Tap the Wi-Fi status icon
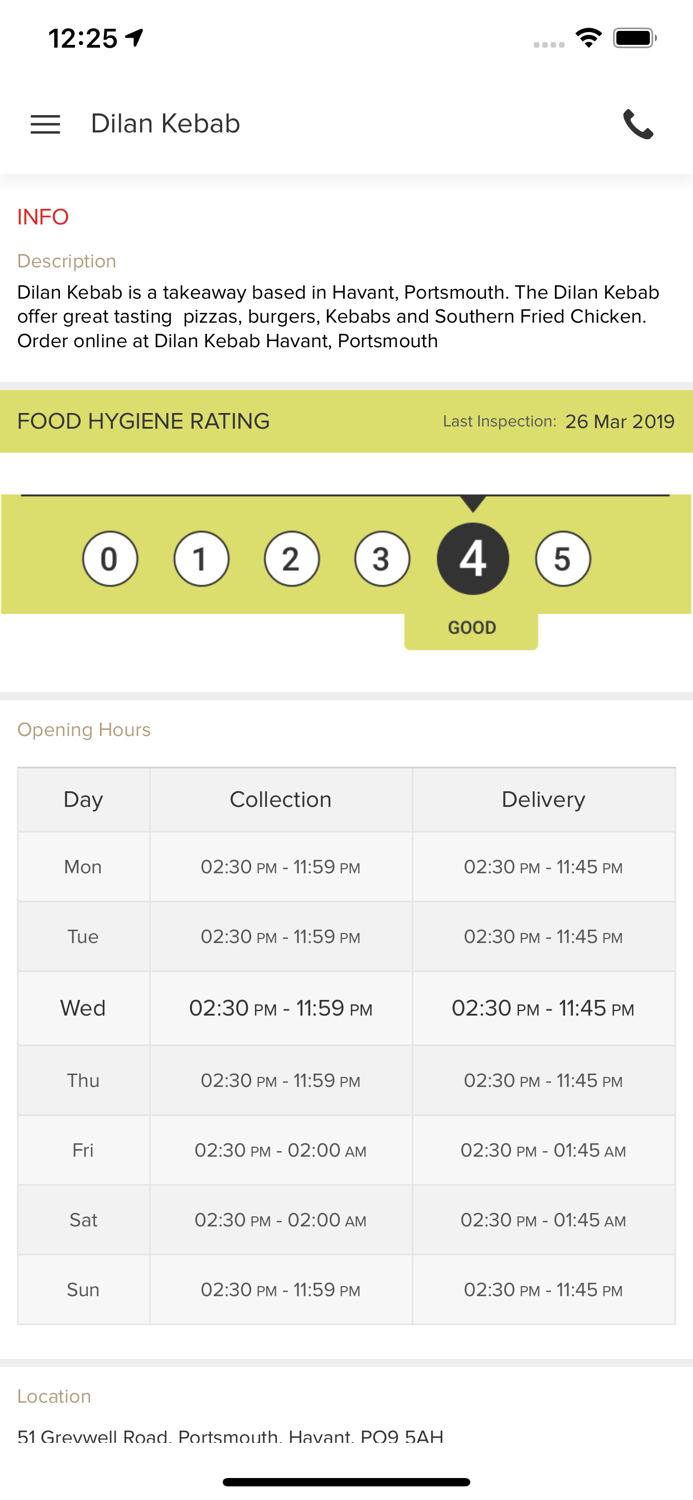 pos(589,38)
